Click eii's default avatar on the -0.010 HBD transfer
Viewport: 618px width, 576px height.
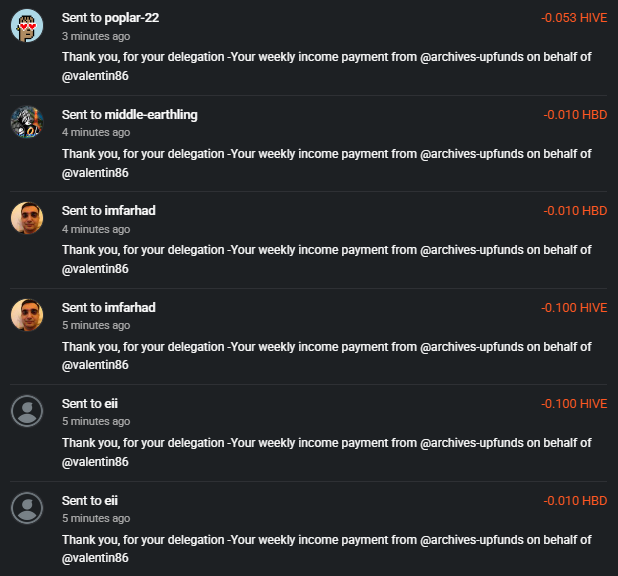(x=27, y=507)
